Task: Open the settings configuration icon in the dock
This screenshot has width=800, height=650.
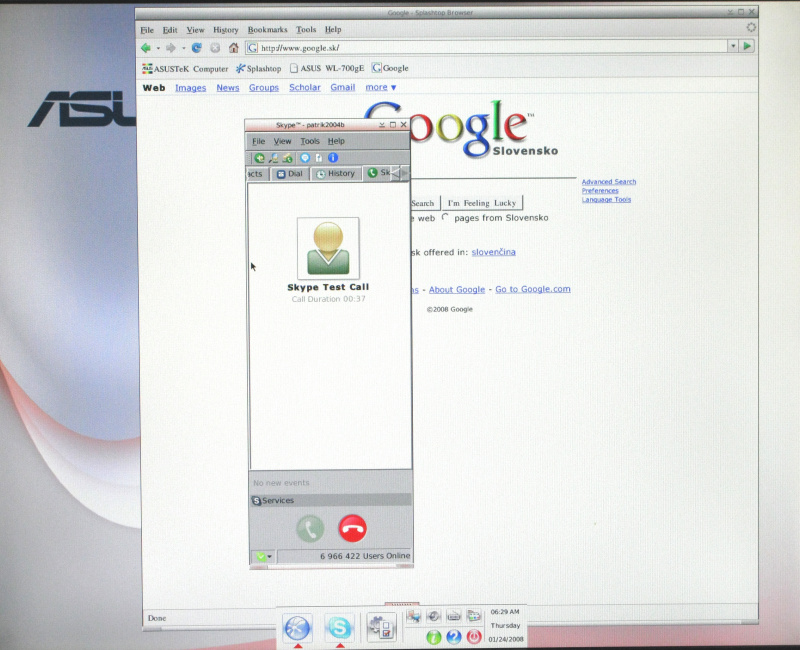Action: pyautogui.click(x=381, y=628)
